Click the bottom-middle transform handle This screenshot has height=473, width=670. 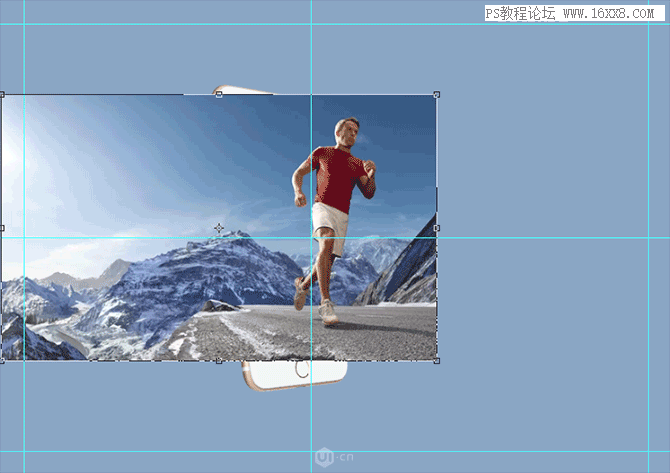pos(219,361)
